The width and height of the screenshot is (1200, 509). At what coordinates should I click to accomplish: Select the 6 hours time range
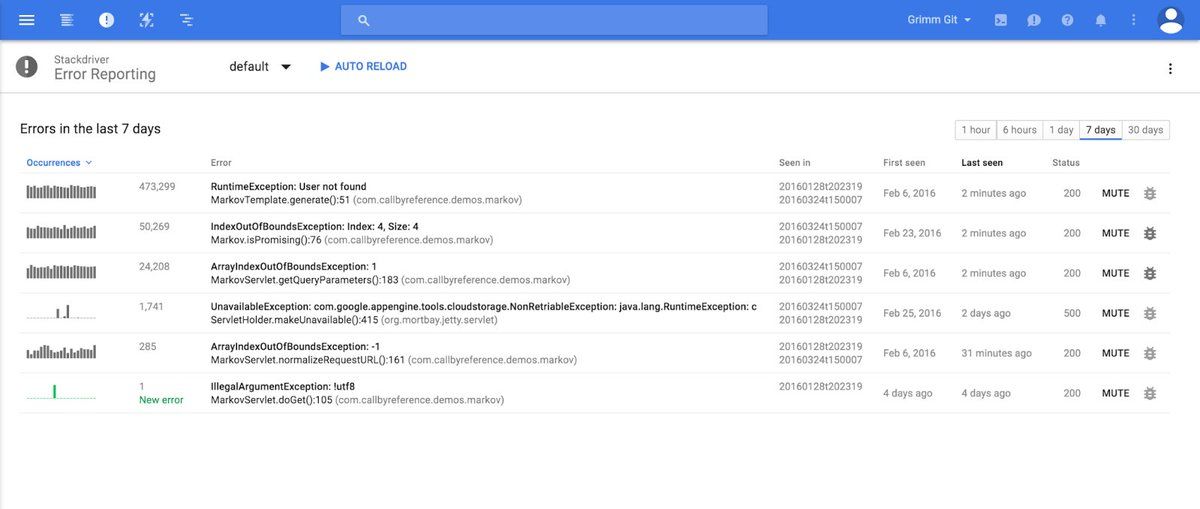click(1019, 130)
